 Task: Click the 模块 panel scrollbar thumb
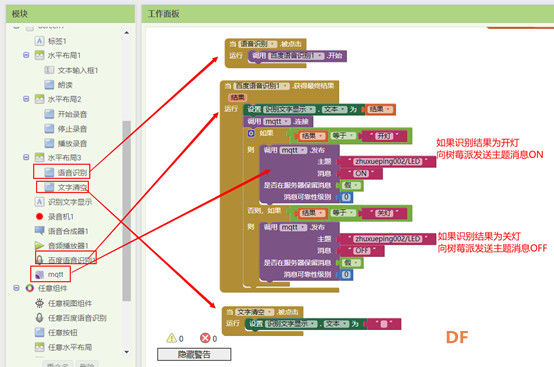pyautogui.click(x=126, y=211)
